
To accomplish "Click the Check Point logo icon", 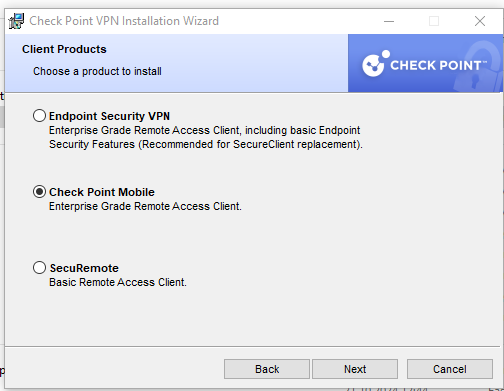I will [x=376, y=63].
